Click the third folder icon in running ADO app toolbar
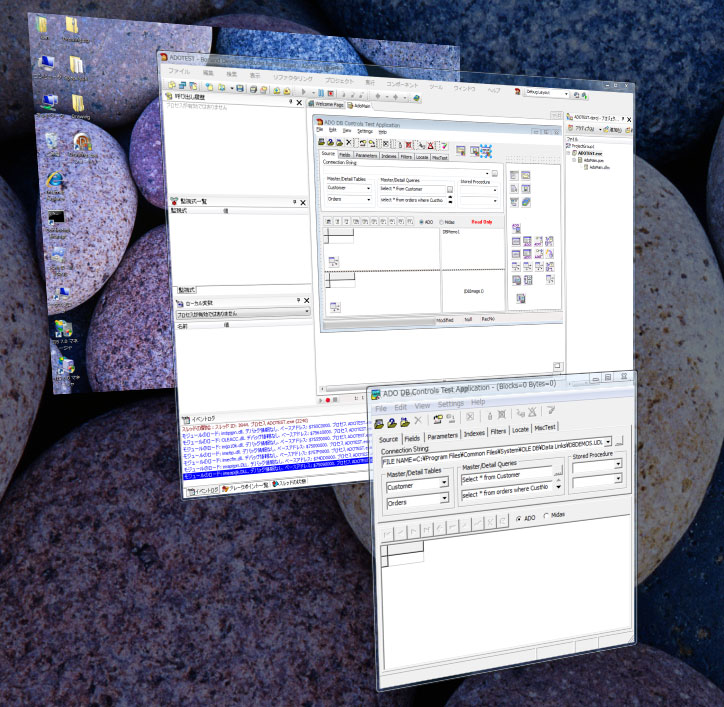Image resolution: width=724 pixels, height=707 pixels. (405, 421)
